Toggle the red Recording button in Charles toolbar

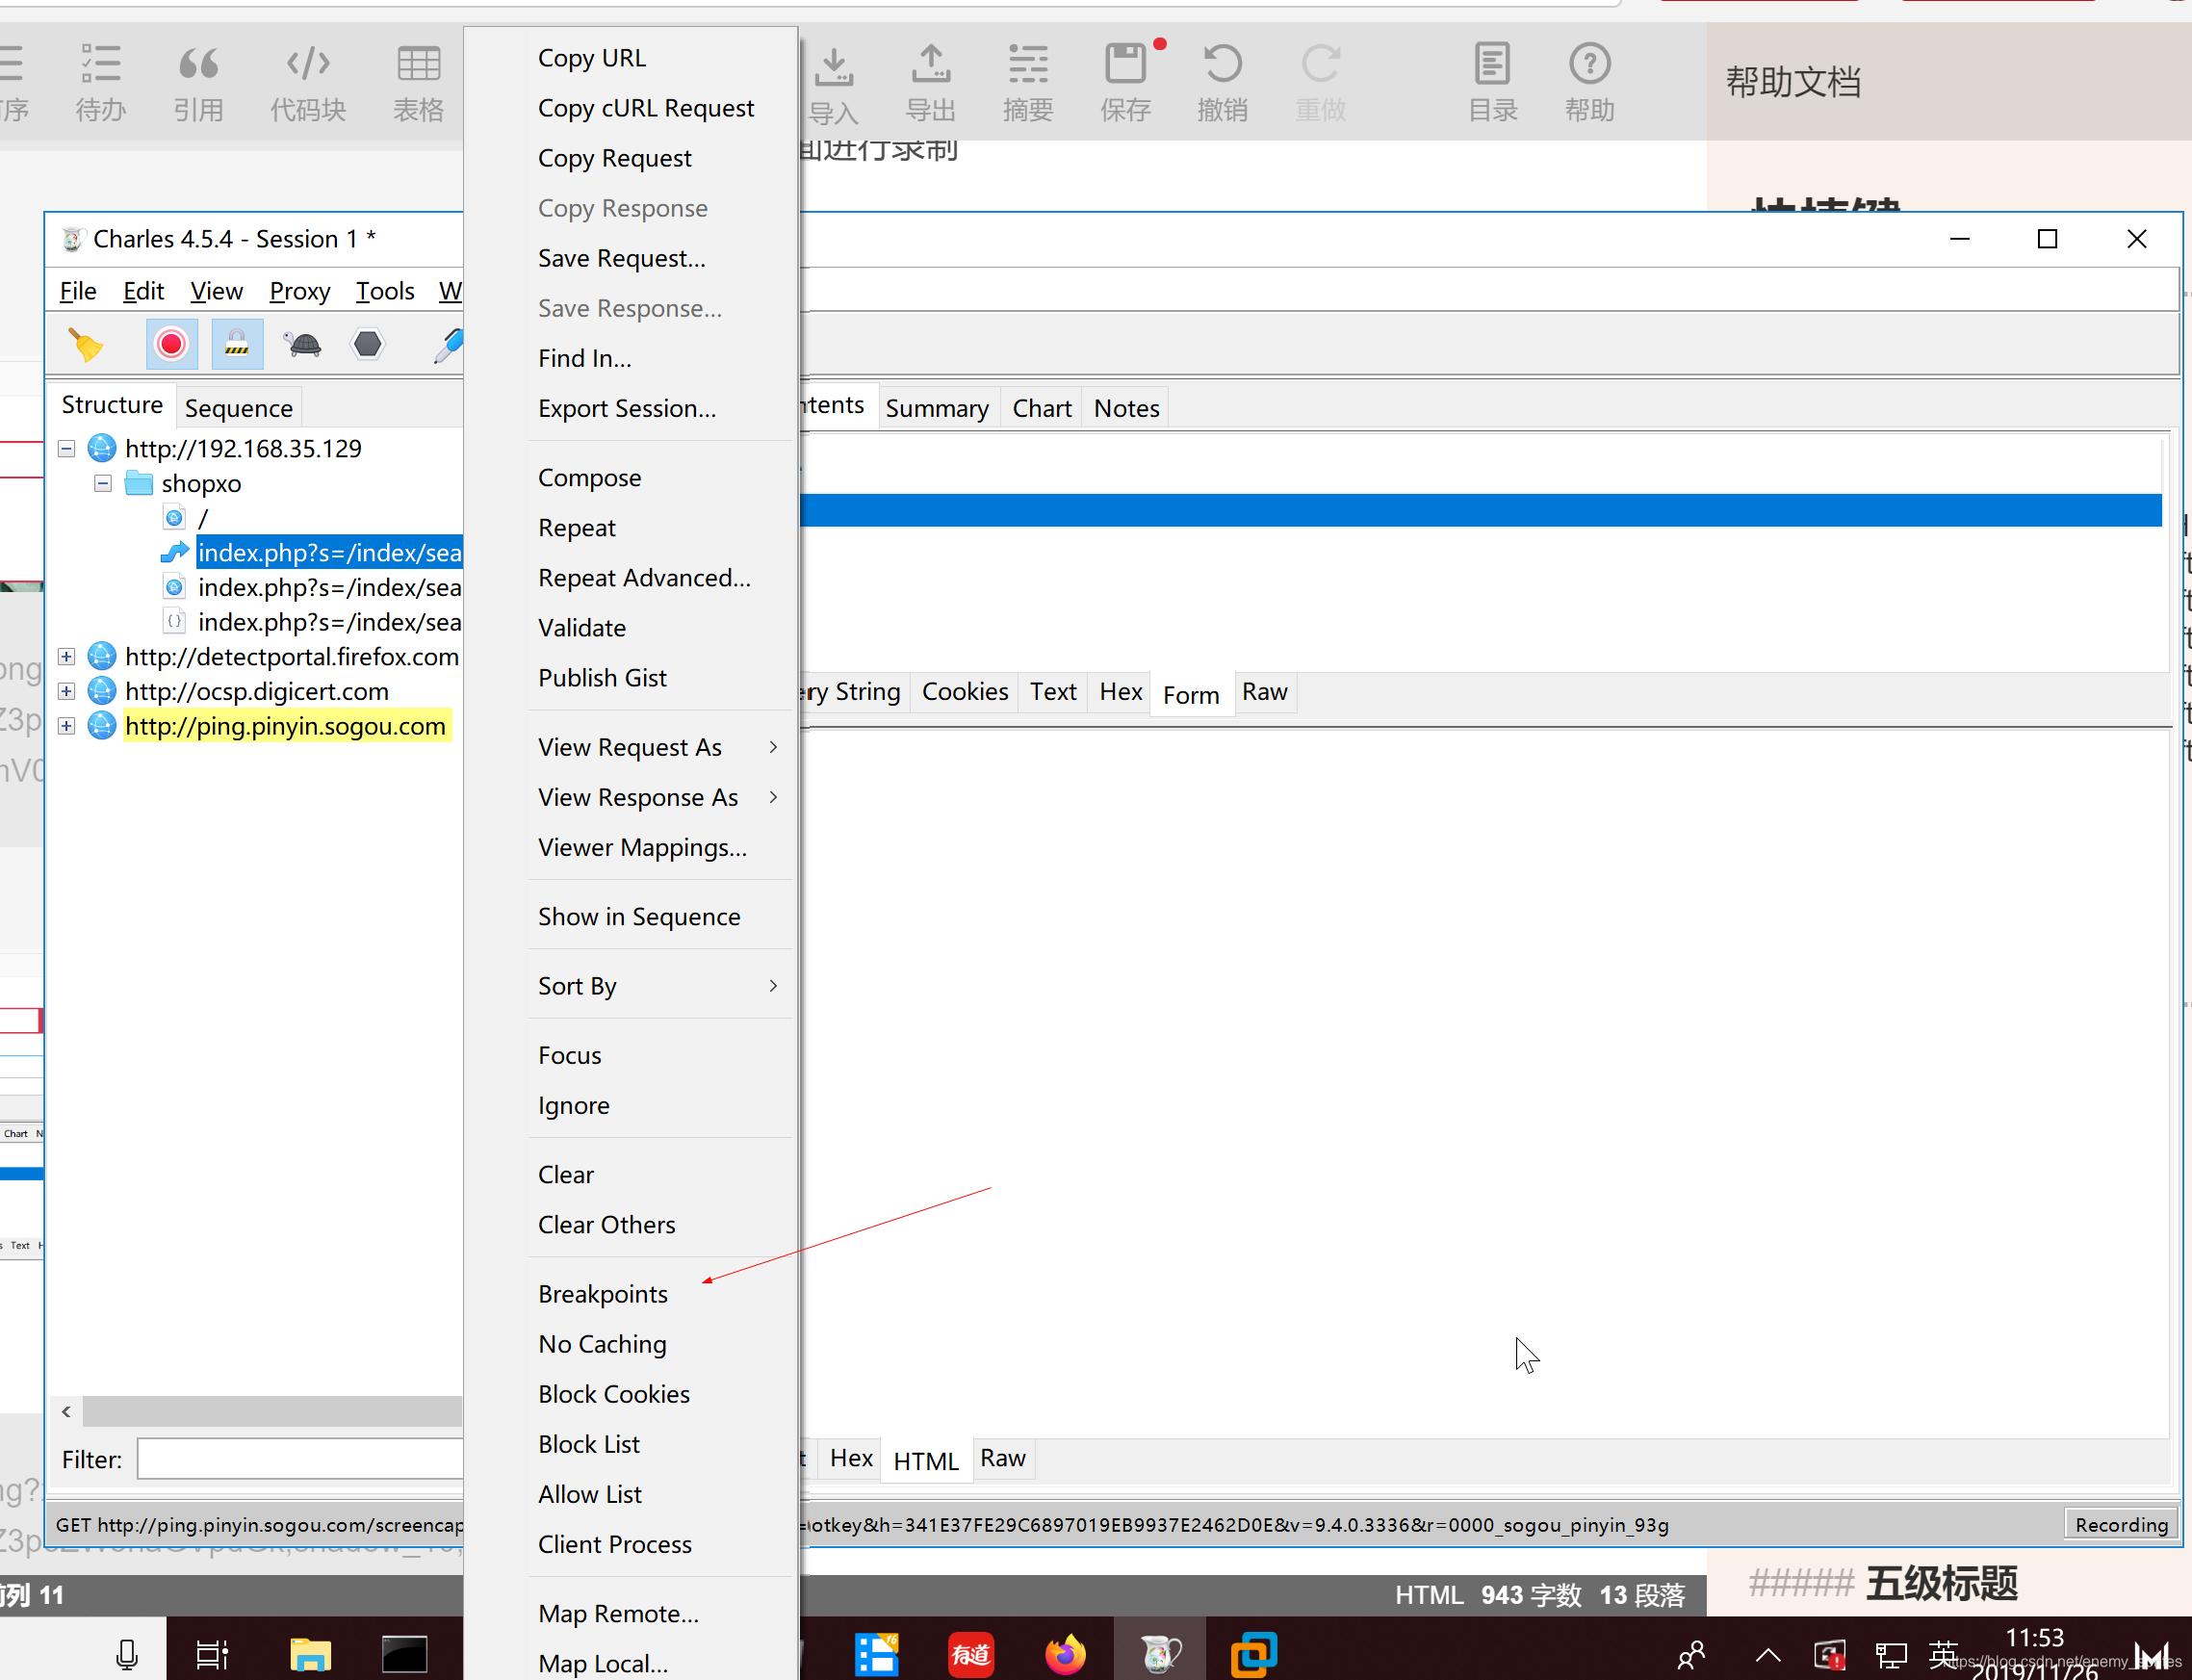click(171, 344)
